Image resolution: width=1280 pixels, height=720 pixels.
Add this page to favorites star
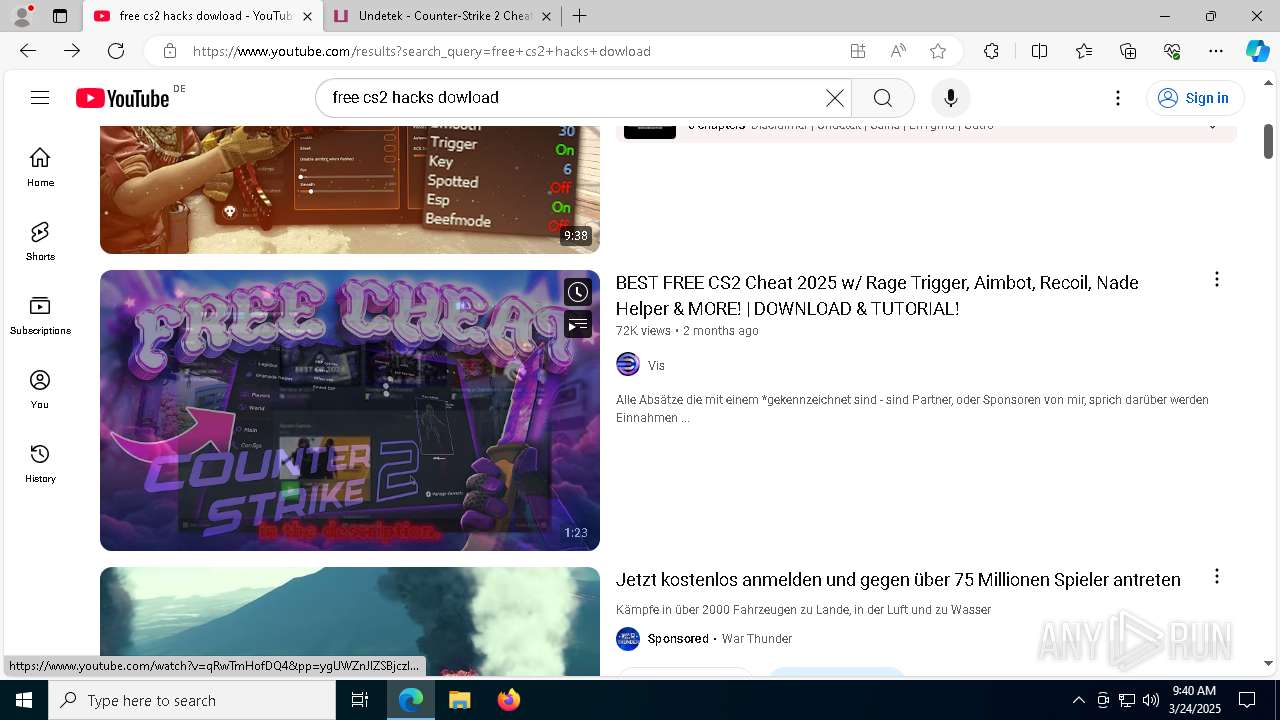tap(937, 51)
